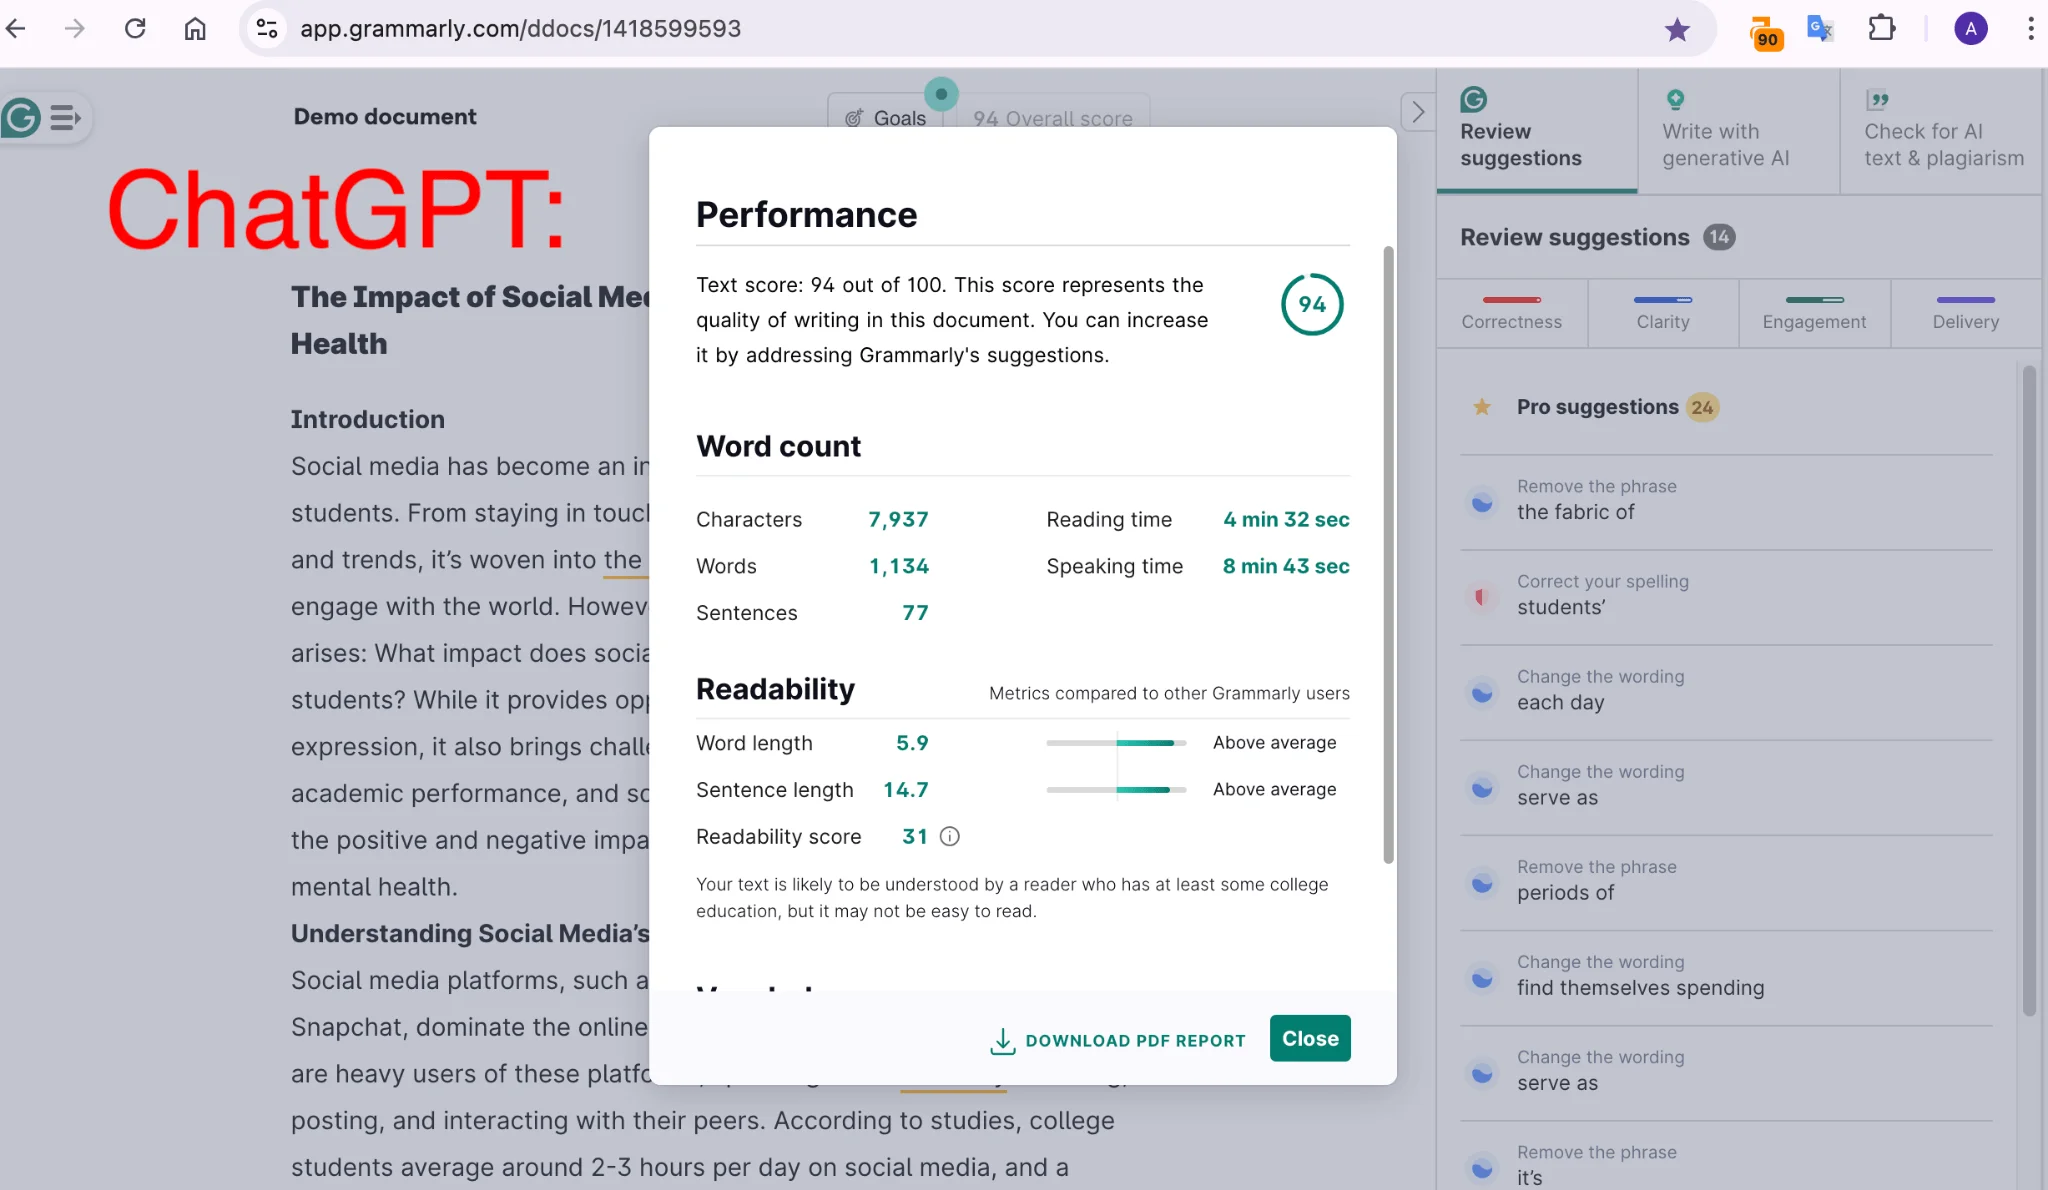Toggle the Grammarly sidebar document list
The height and width of the screenshot is (1190, 2048).
coord(65,116)
